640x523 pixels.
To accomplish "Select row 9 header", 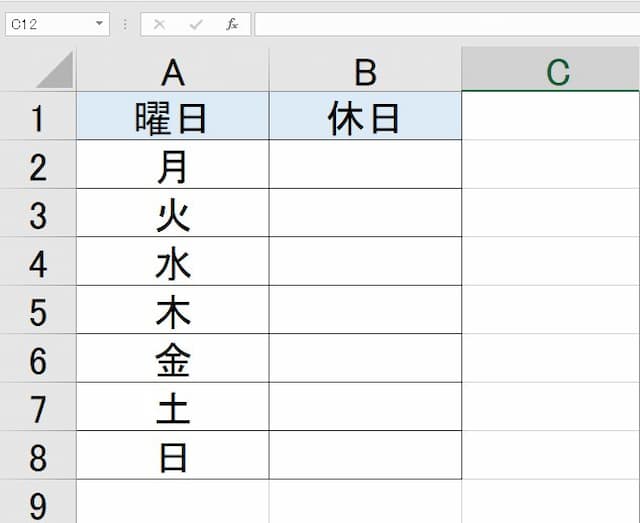I will (x=38, y=503).
